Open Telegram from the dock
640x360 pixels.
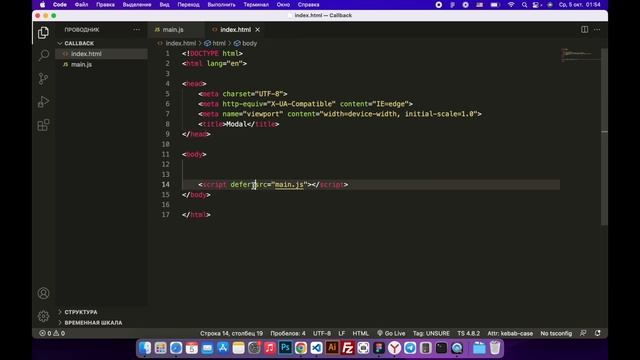point(410,348)
